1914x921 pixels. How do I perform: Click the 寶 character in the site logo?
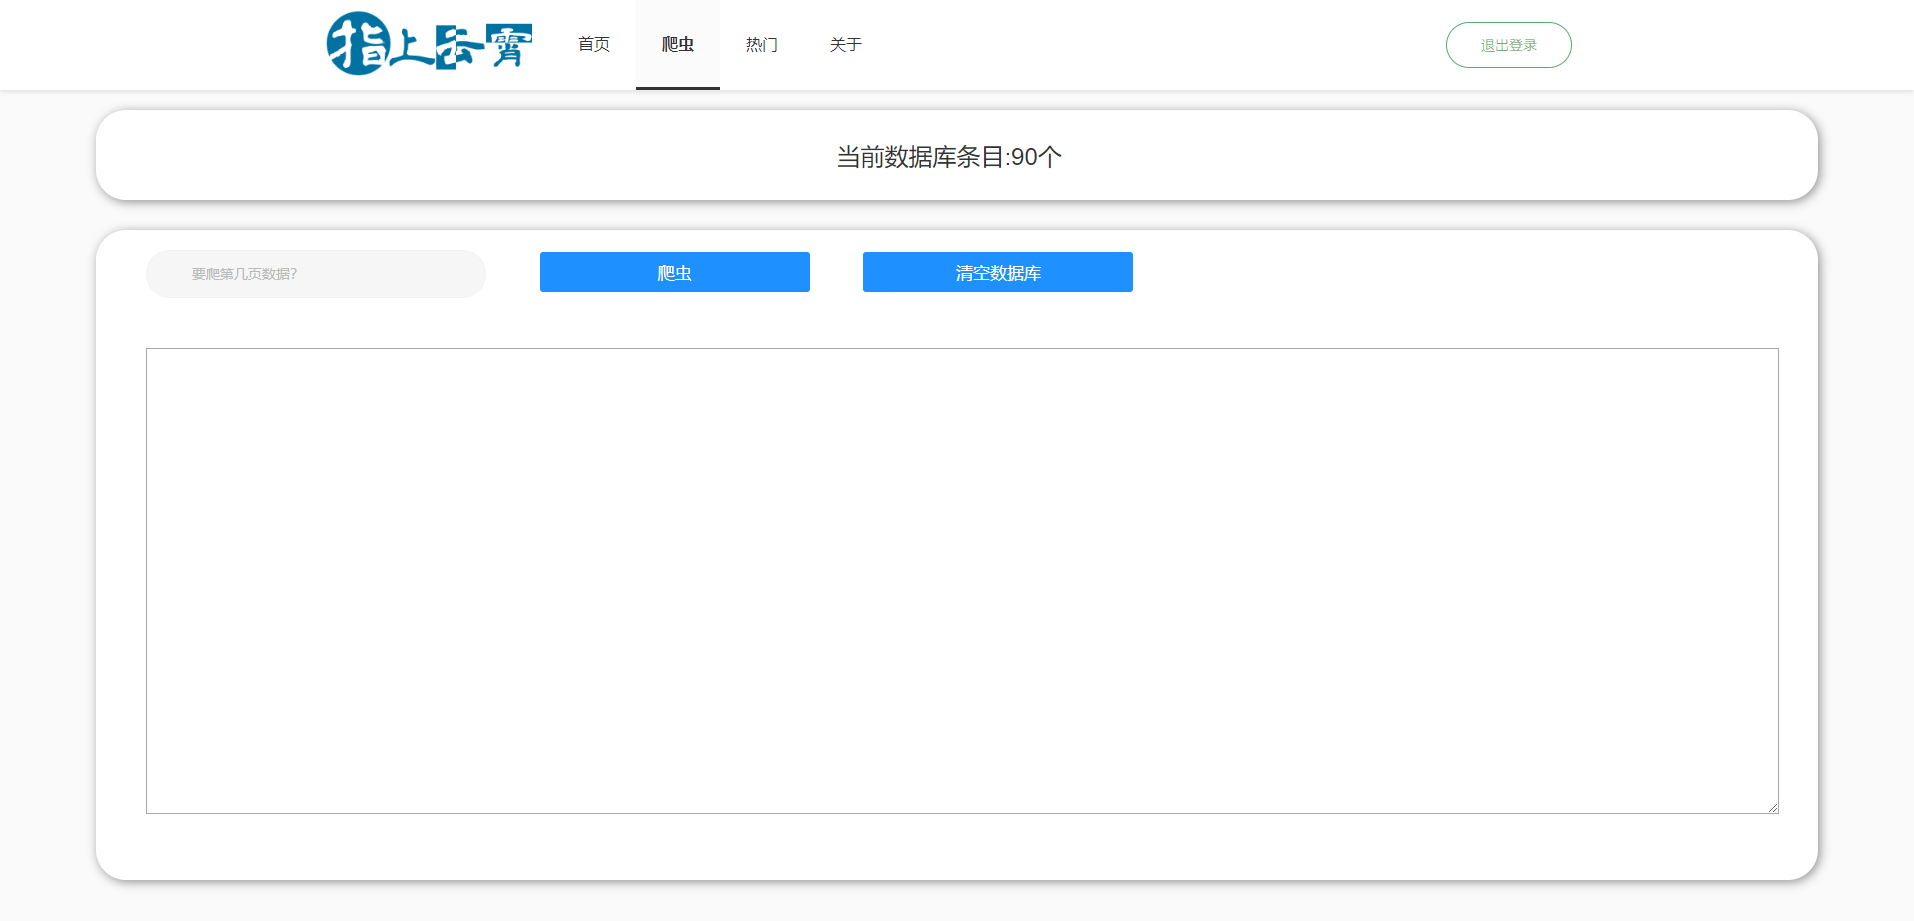tap(508, 45)
